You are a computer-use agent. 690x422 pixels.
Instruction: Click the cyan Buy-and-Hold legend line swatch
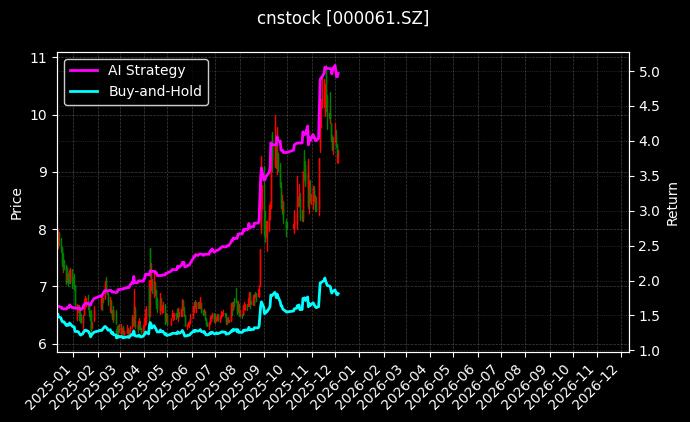pyautogui.click(x=84, y=91)
